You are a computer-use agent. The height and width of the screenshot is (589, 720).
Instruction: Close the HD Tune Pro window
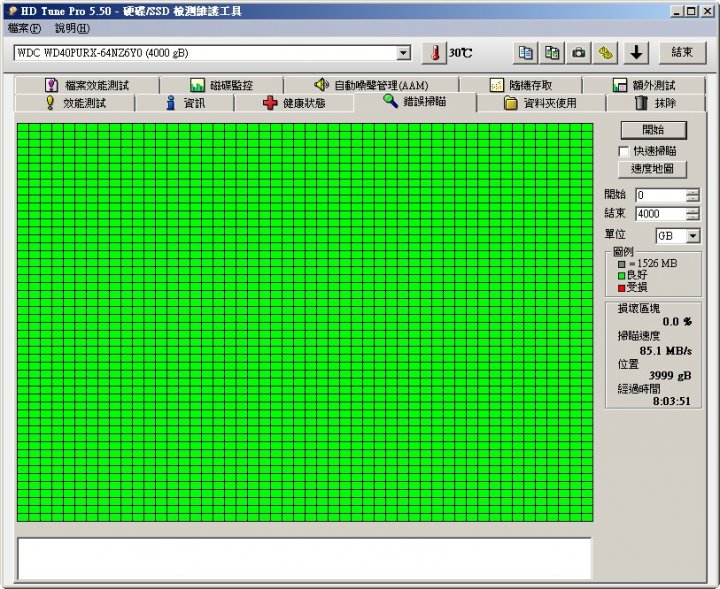point(708,11)
